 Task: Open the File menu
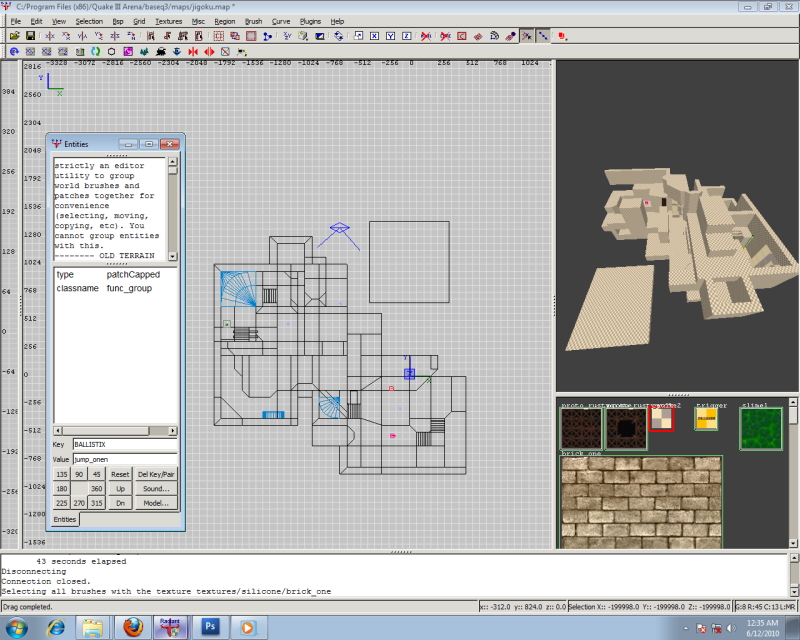16,21
